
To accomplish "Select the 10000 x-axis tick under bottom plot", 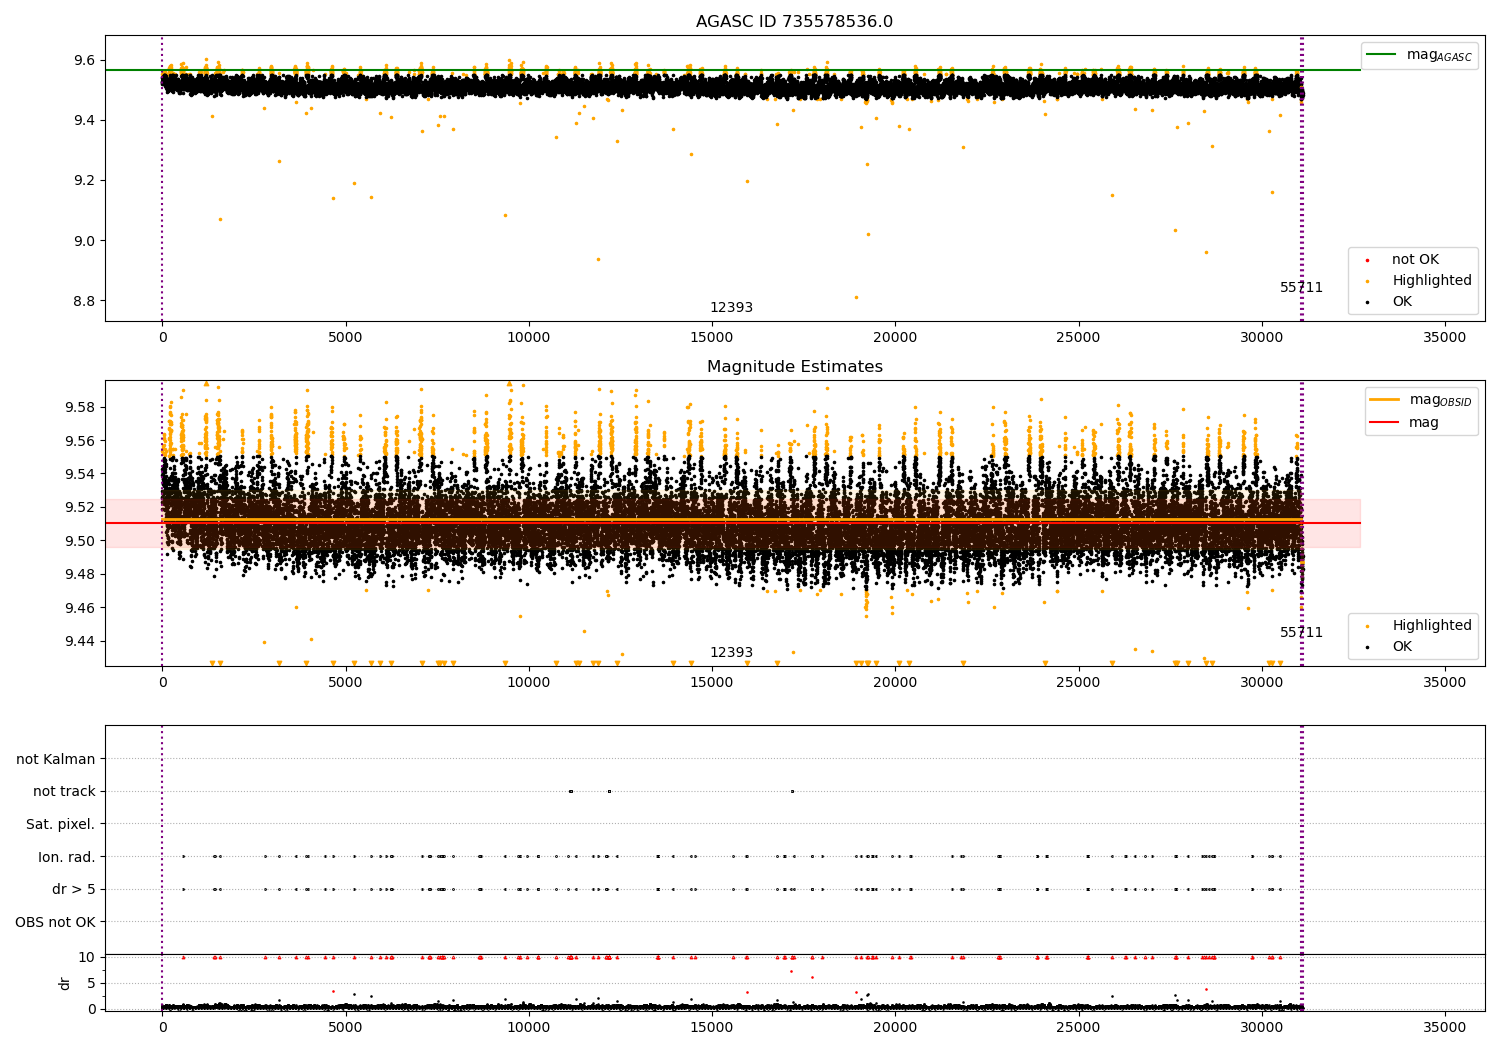I will point(528,1028).
